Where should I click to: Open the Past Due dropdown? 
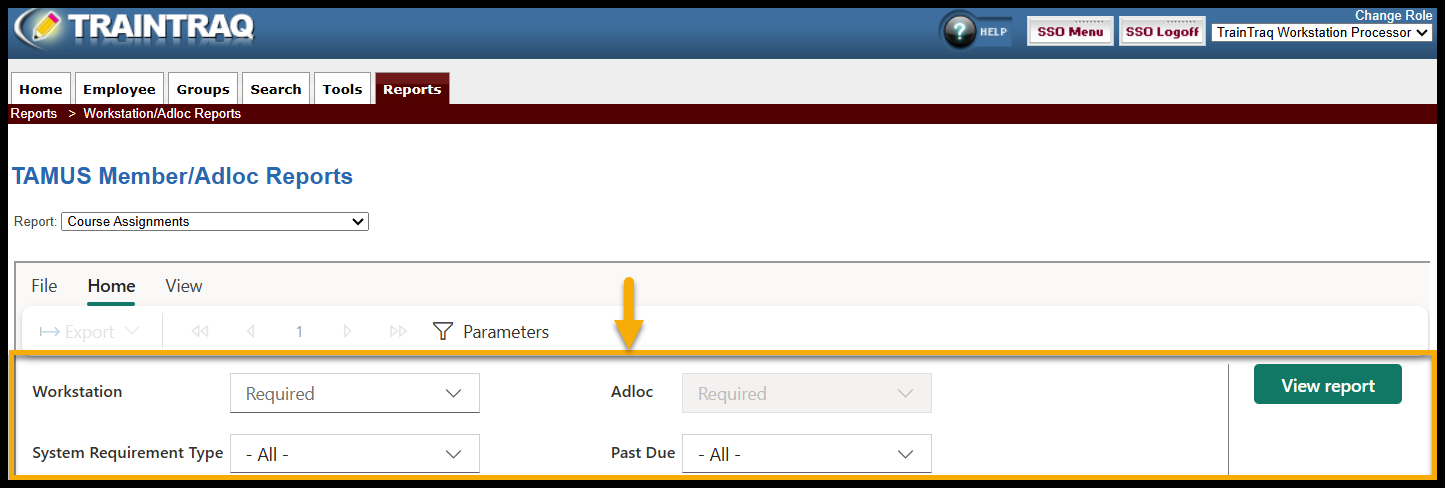pos(806,454)
